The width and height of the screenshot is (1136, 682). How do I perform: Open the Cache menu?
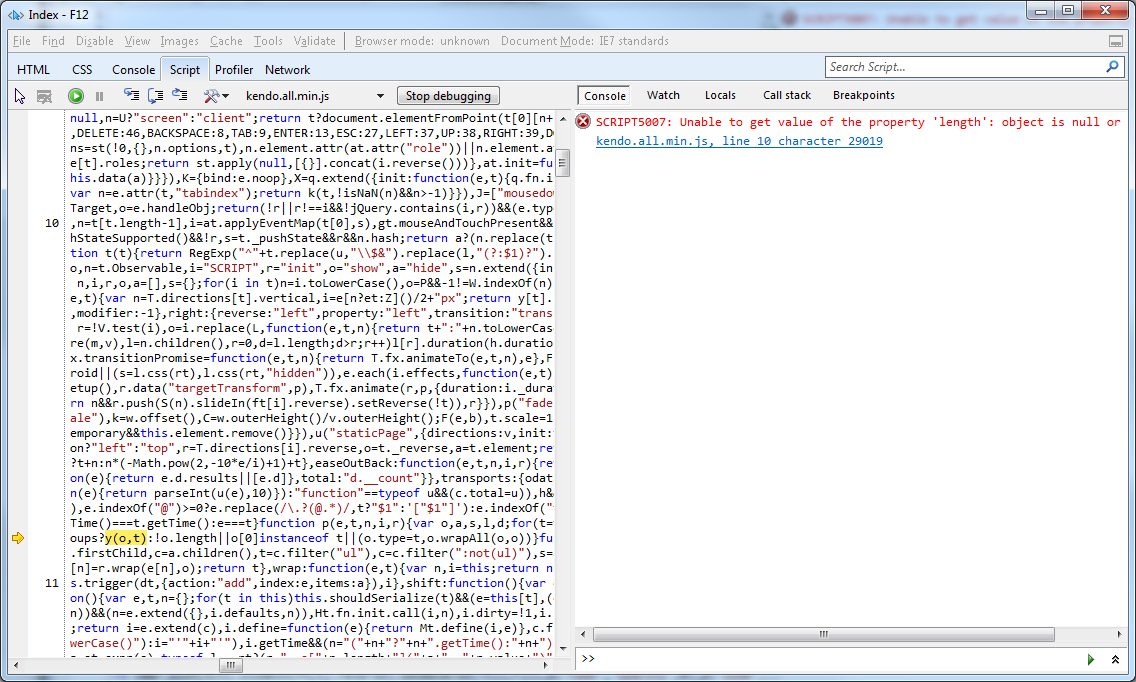coord(226,41)
